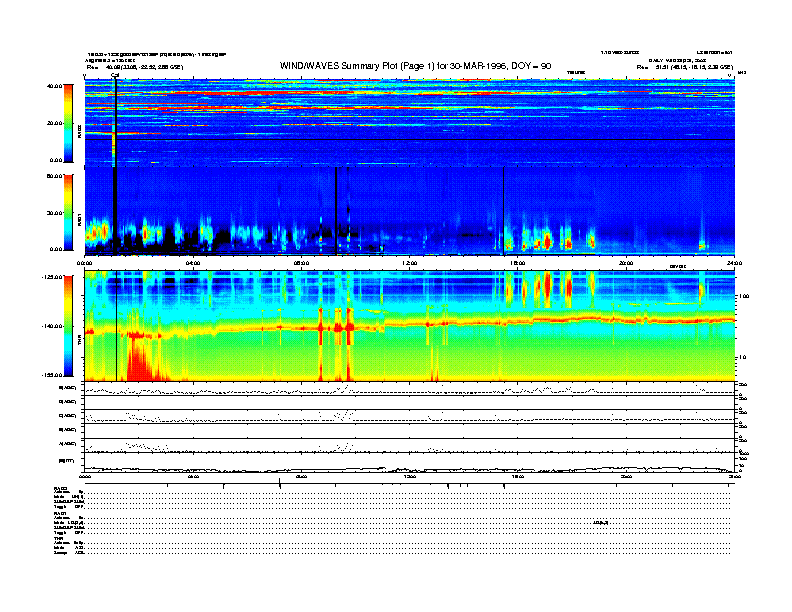The image size is (792, 612).
Task: Click the Cal marker above RAD2 panel
Action: point(115,75)
